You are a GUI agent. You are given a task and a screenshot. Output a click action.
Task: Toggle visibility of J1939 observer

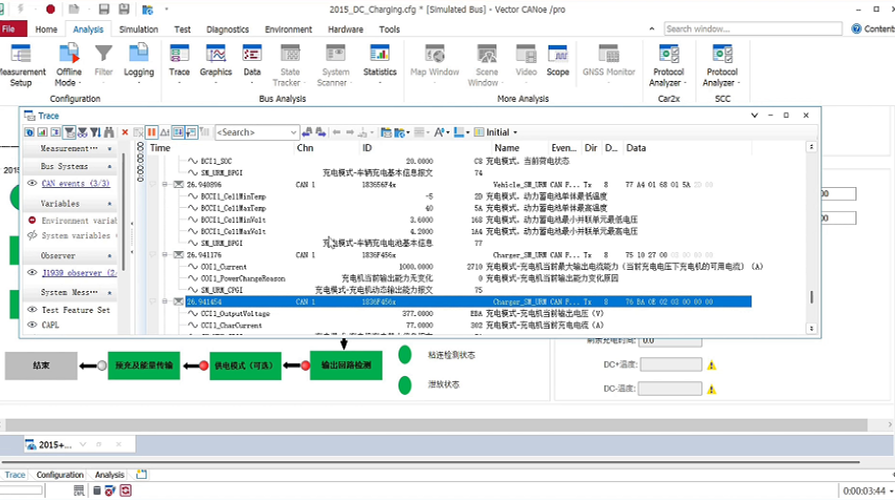click(32, 273)
